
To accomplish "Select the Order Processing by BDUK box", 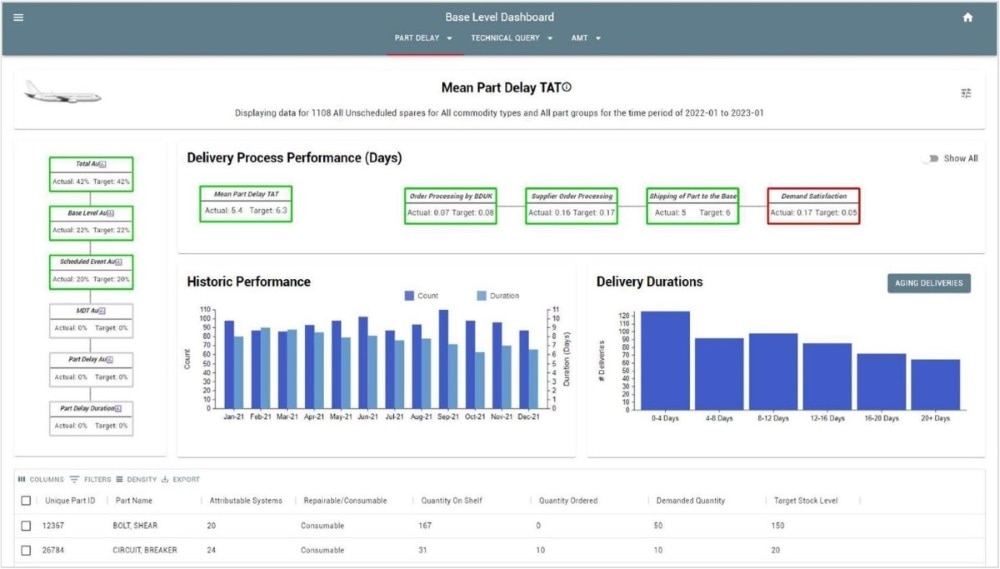I will pyautogui.click(x=451, y=206).
